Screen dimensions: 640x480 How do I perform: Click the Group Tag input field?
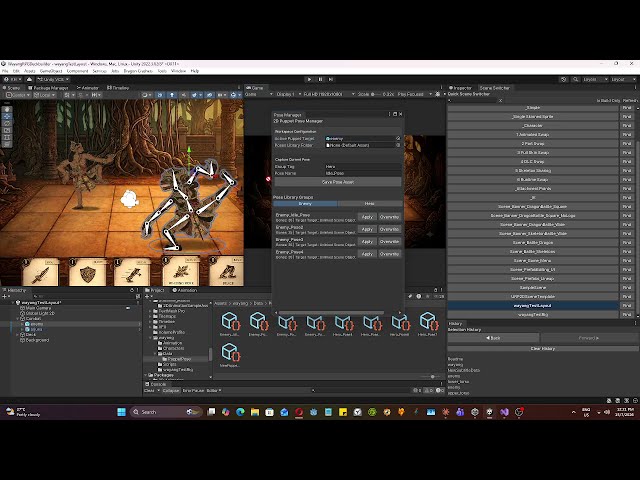[x=363, y=167]
